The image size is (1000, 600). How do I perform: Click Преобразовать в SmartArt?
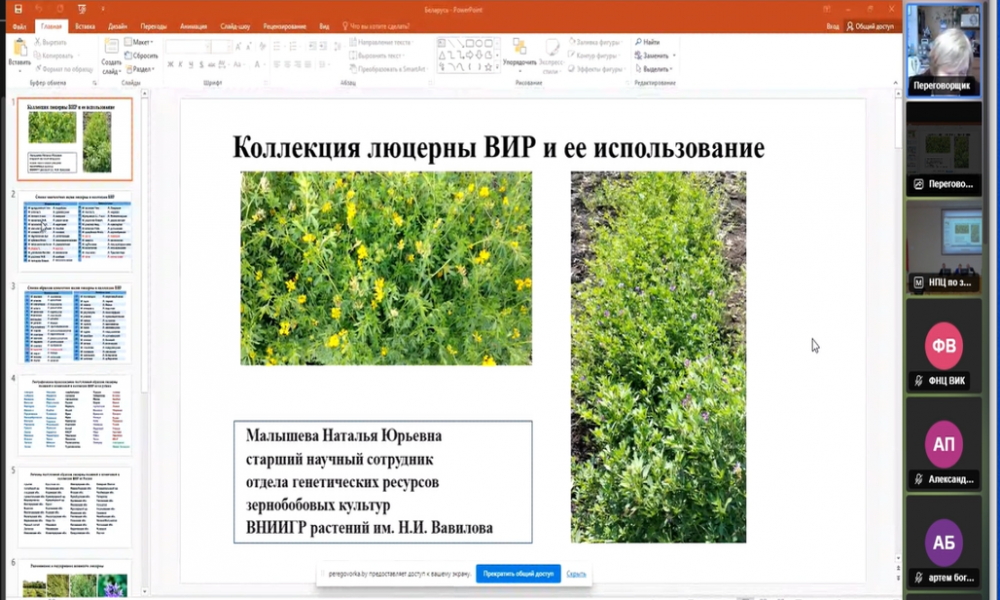388,69
